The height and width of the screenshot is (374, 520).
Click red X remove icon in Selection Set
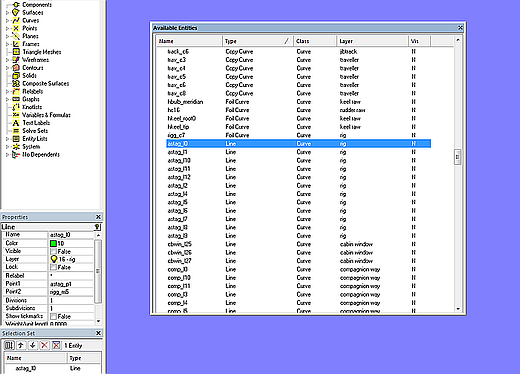(x=44, y=345)
